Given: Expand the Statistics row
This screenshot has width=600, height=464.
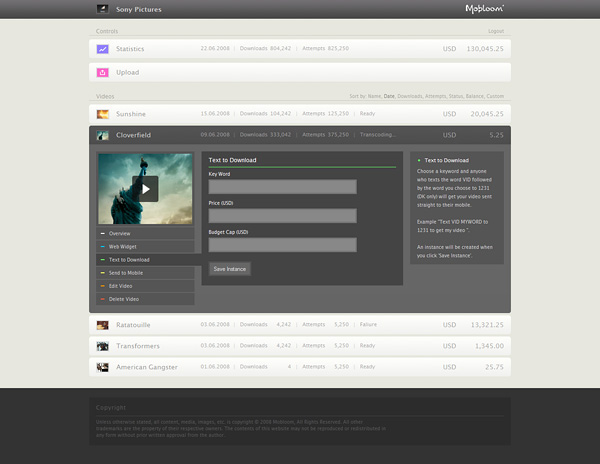Looking at the screenshot, I should tap(300, 49).
